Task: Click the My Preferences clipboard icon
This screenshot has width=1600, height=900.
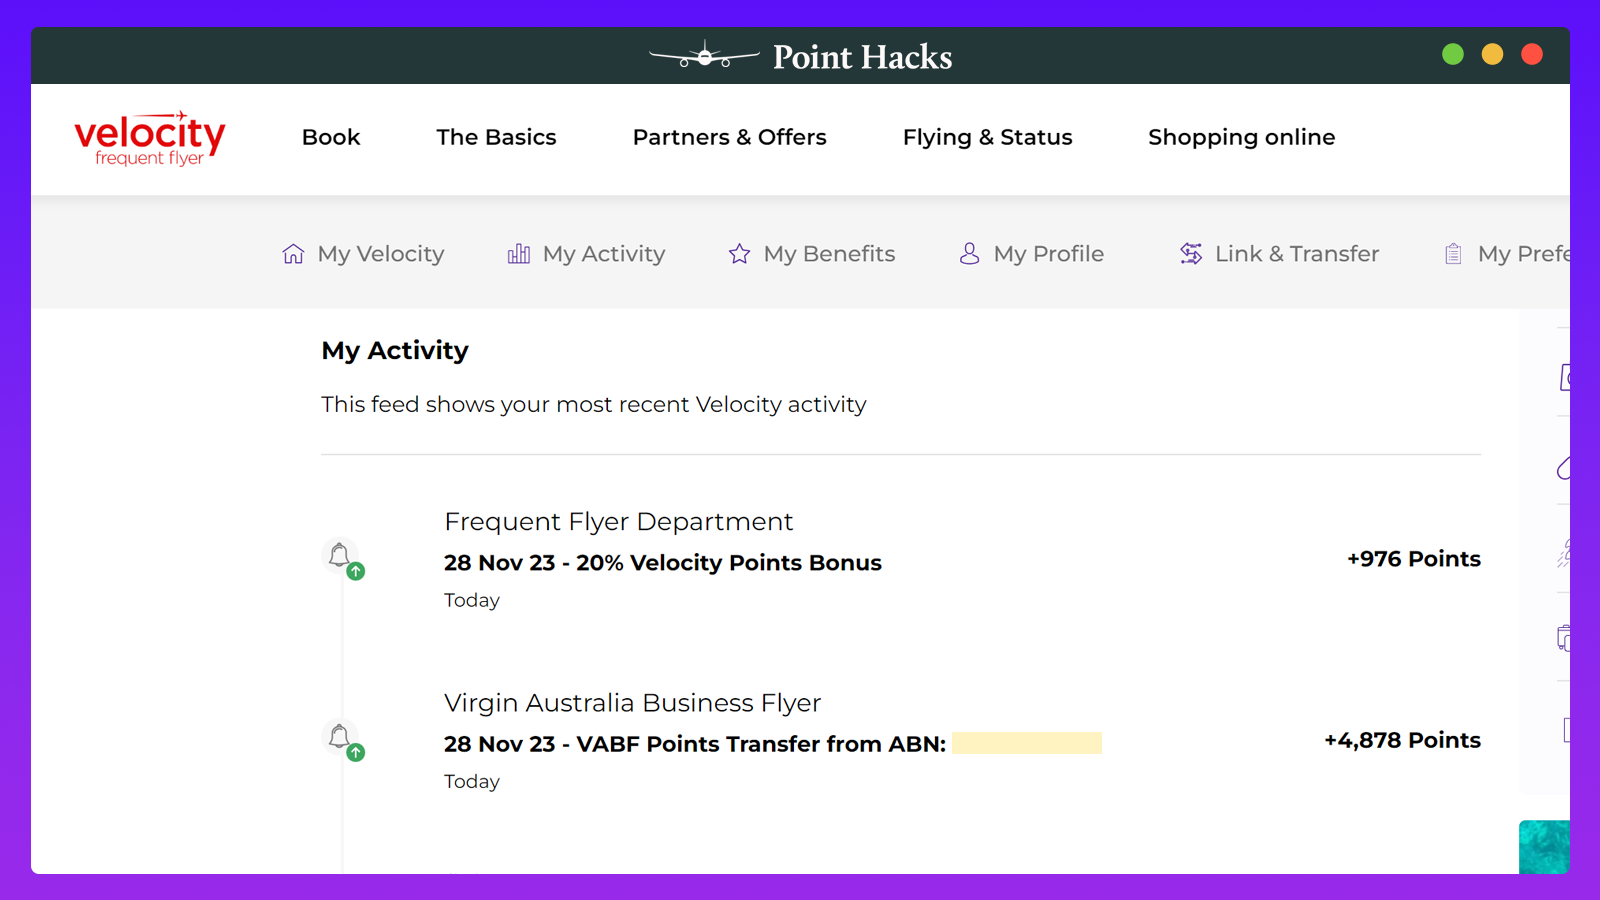Action: [1453, 254]
